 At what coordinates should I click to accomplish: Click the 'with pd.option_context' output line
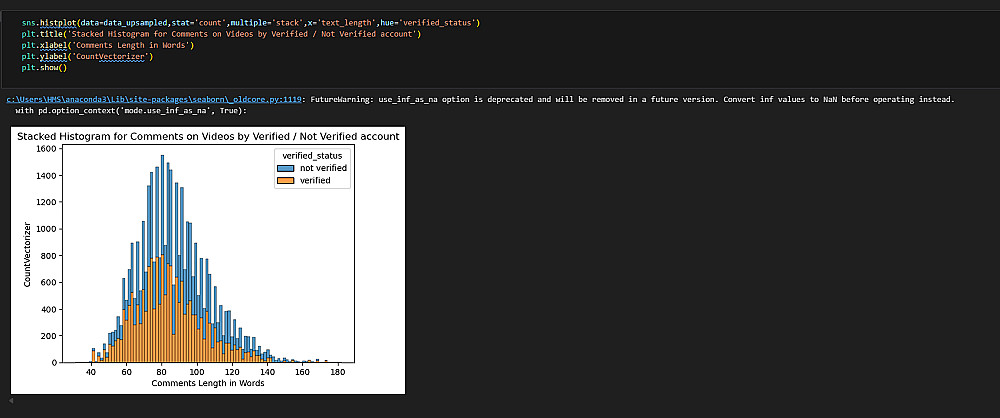[x=130, y=110]
